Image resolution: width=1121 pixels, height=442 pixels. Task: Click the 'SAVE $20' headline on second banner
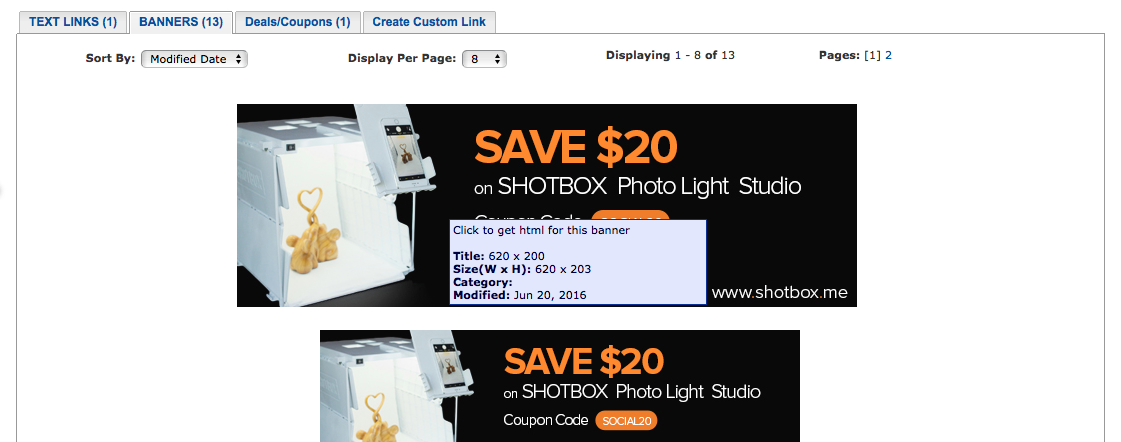pyautogui.click(x=584, y=361)
